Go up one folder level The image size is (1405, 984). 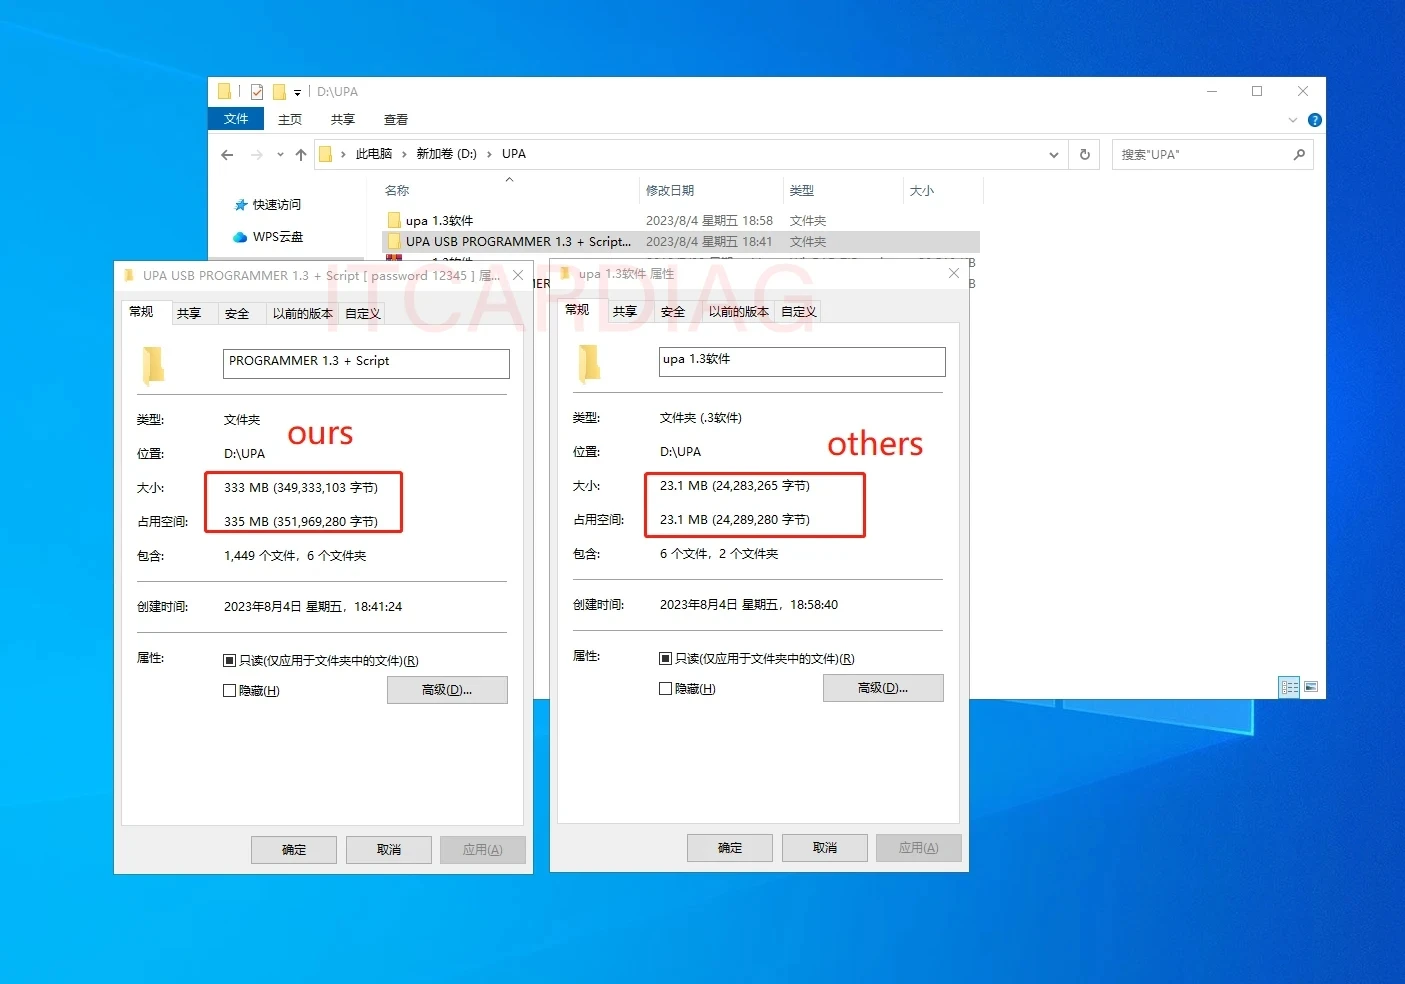pos(301,155)
